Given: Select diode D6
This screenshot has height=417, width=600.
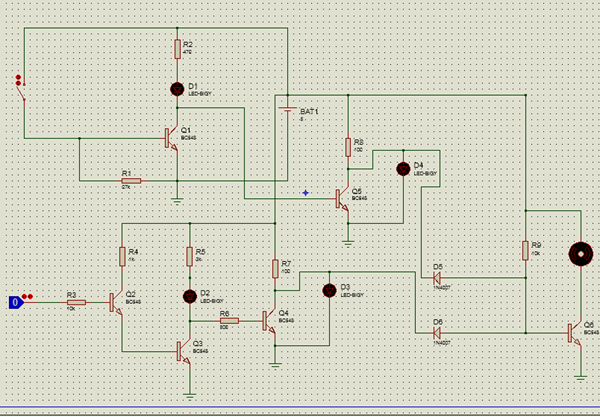Looking at the screenshot, I should point(437,333).
